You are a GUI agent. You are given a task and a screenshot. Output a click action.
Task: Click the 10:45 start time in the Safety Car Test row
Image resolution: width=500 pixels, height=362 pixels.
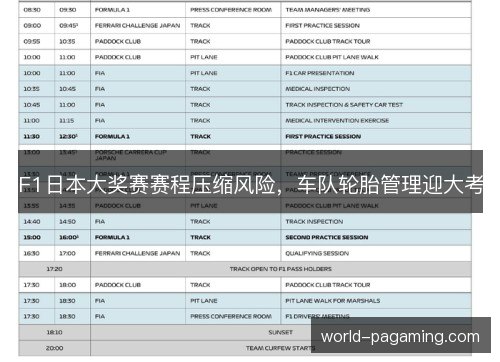tap(32, 105)
